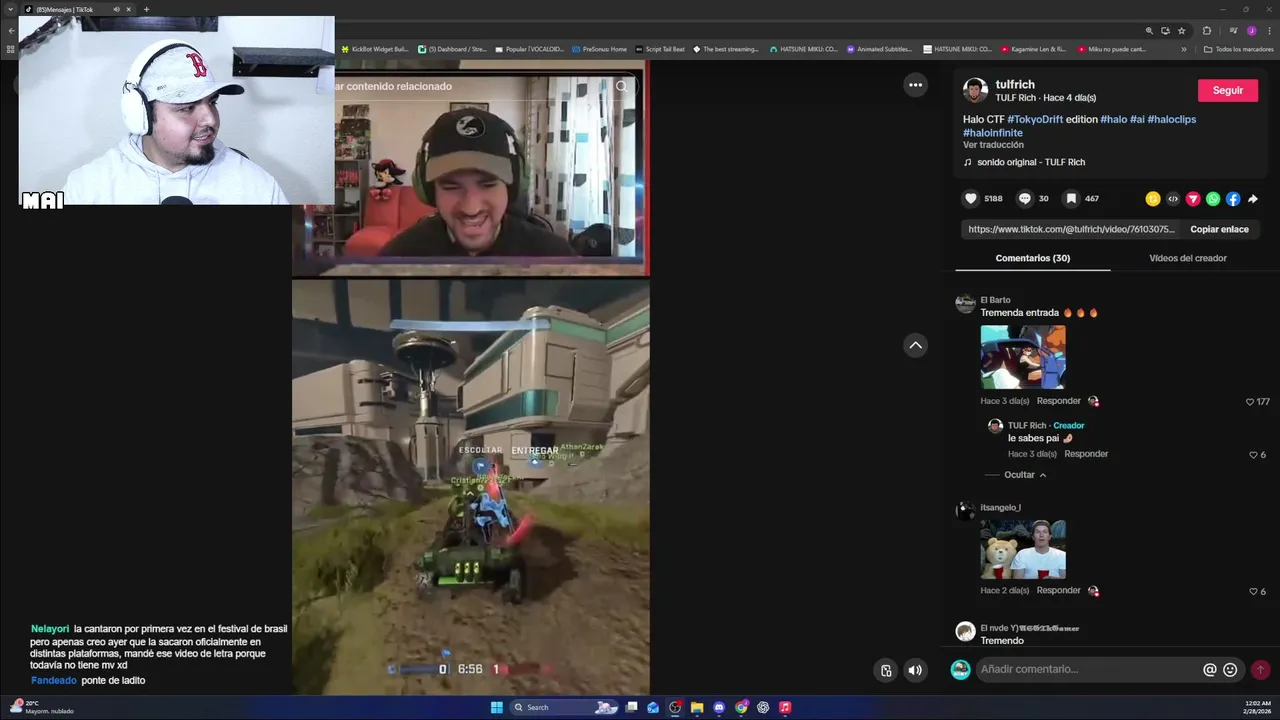Copy link with Copiar enlace
The height and width of the screenshot is (720, 1280).
(1219, 229)
